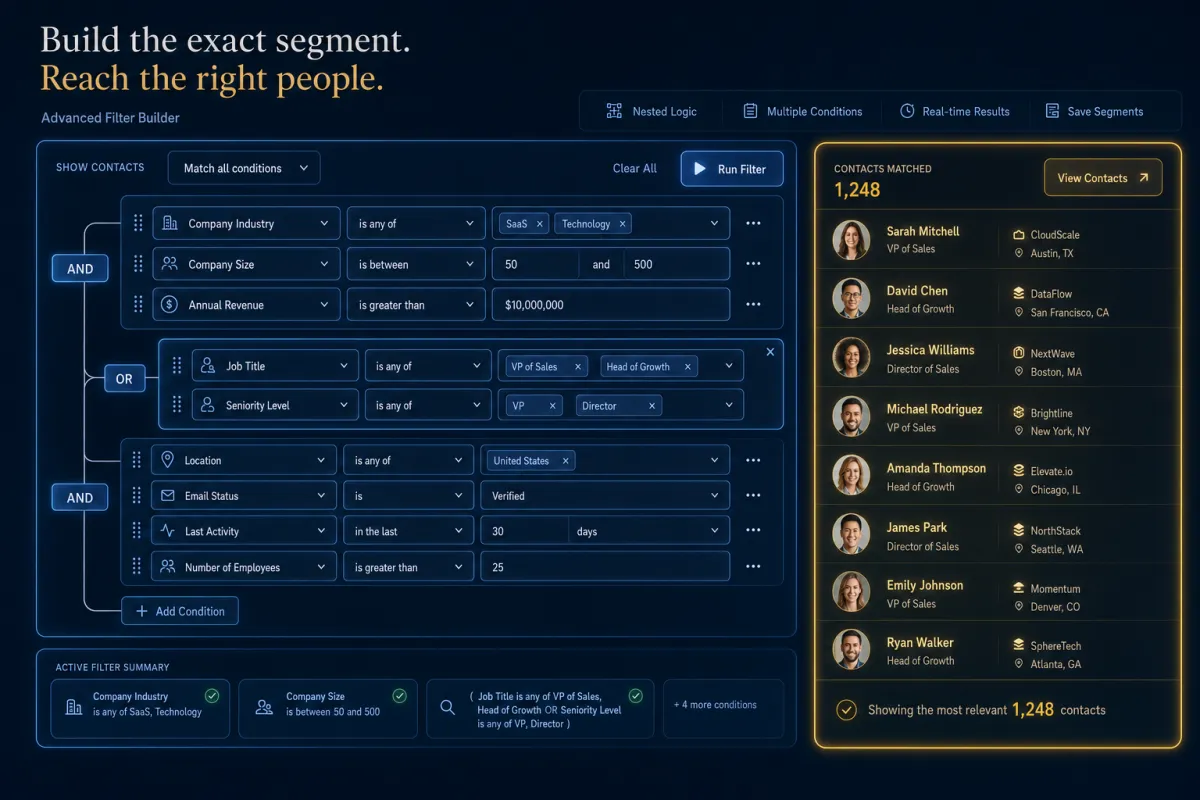Click the Nested Logic icon

614,111
